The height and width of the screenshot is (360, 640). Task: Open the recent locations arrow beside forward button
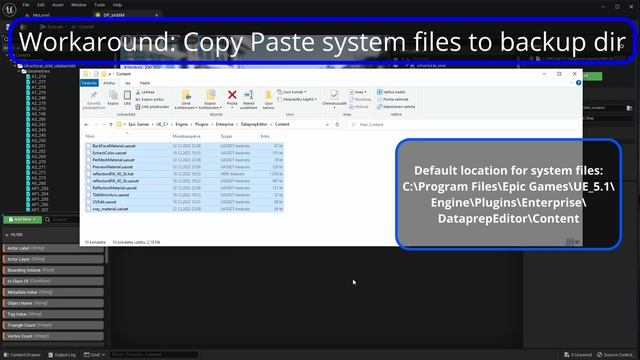click(104, 124)
